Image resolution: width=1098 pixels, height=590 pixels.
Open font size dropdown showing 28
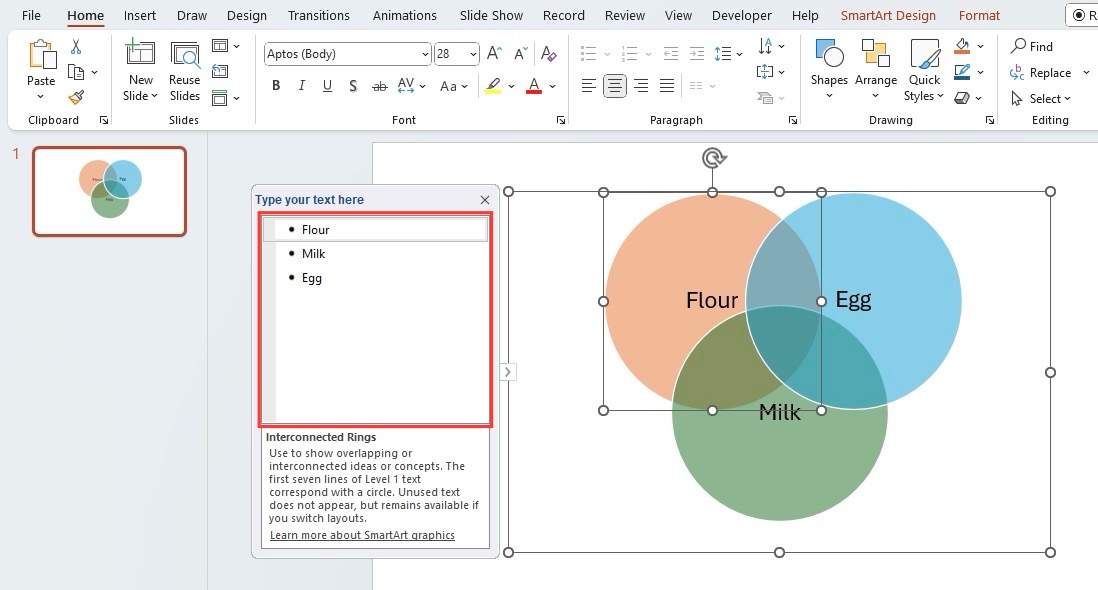(473, 54)
